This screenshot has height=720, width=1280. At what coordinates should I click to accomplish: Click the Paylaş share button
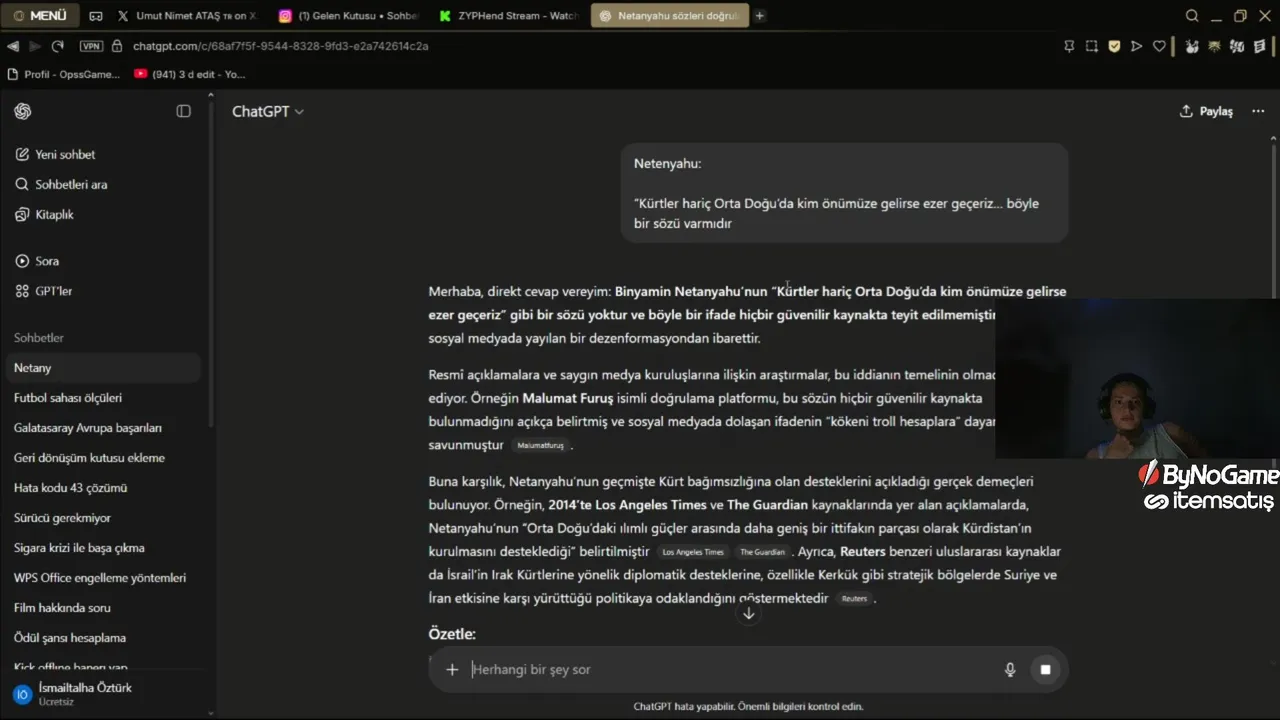(x=1206, y=111)
